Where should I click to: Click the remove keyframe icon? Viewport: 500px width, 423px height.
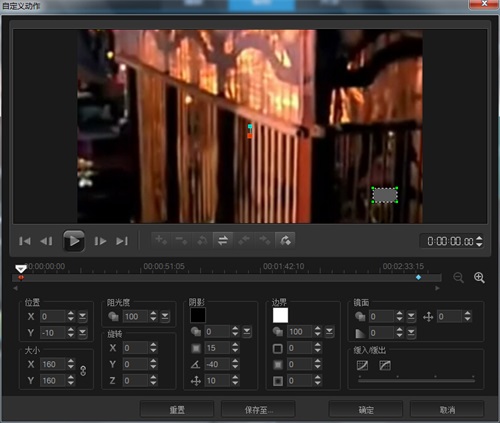(182, 240)
